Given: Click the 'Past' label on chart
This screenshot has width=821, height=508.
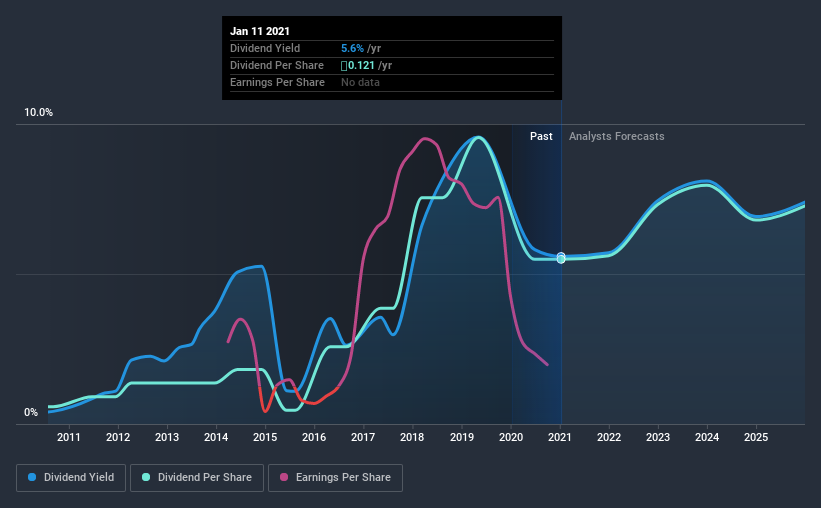Looking at the screenshot, I should click(x=541, y=136).
